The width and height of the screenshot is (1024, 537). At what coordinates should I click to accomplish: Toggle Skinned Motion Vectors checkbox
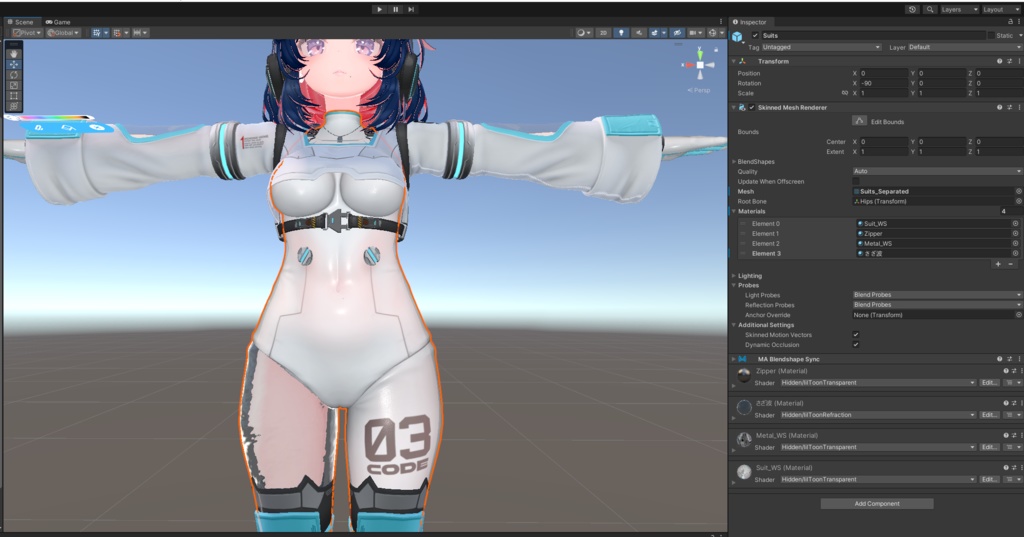[856, 334]
